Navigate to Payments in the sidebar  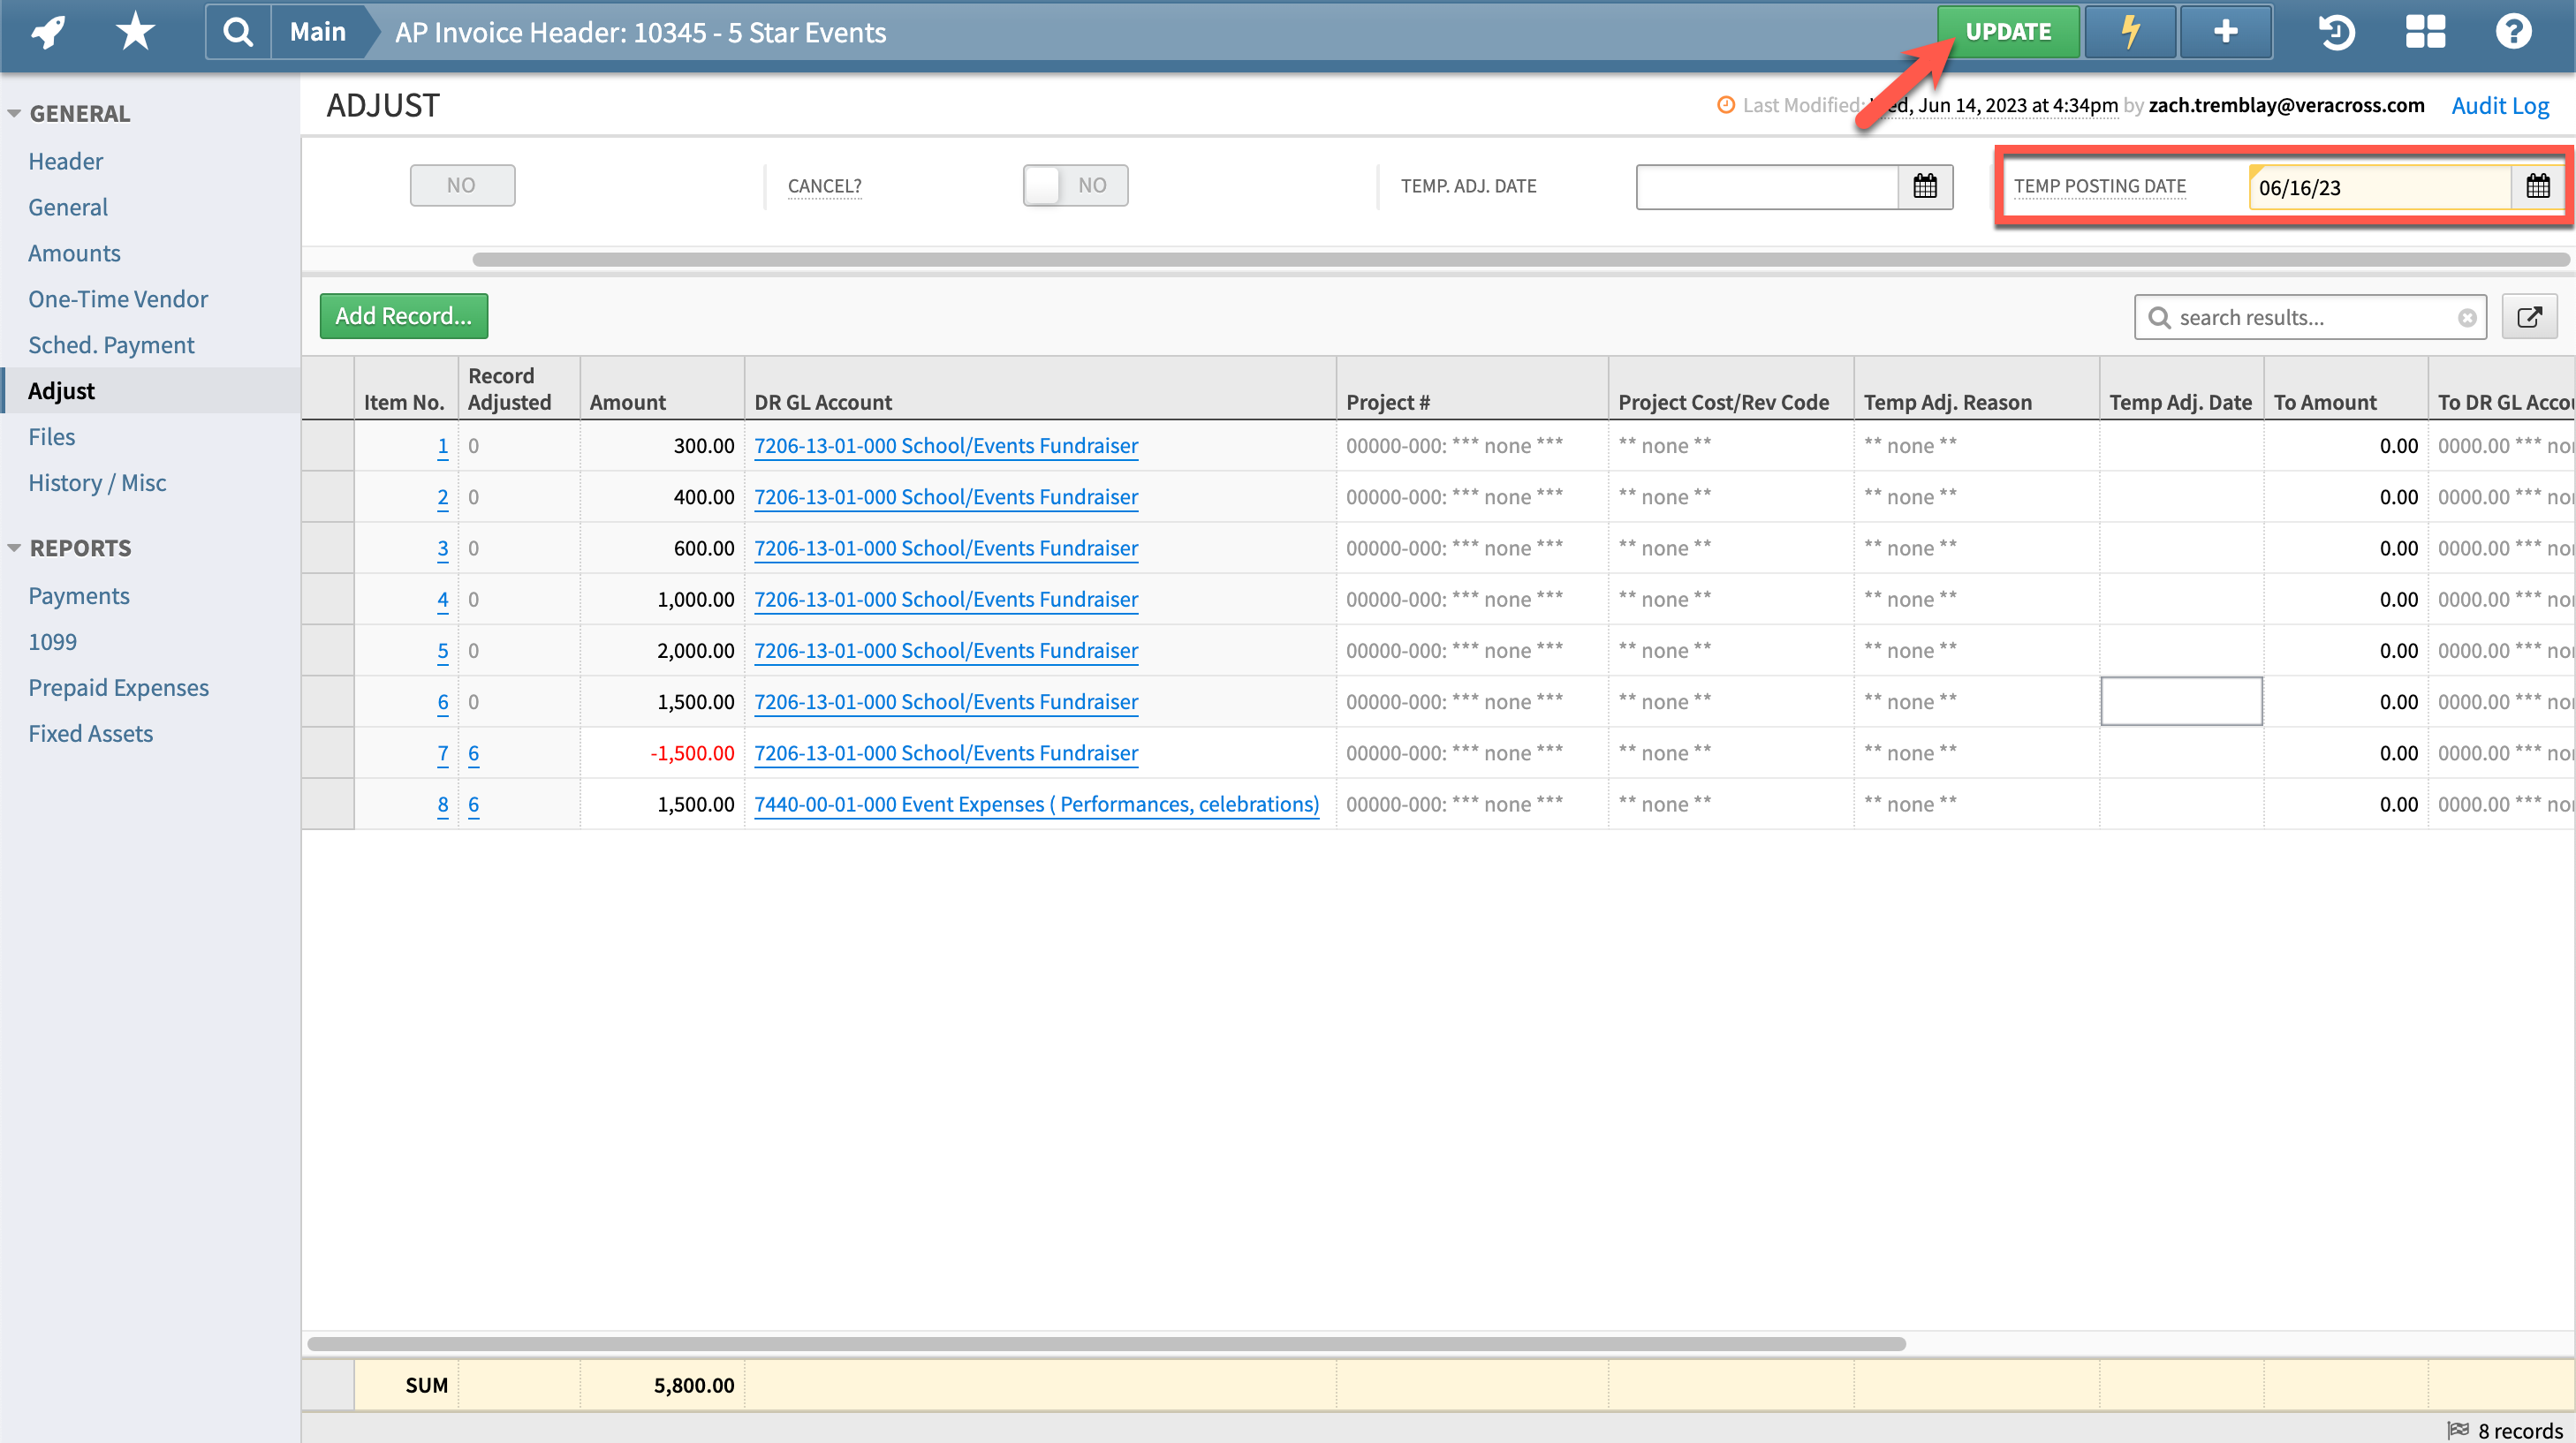coord(79,595)
